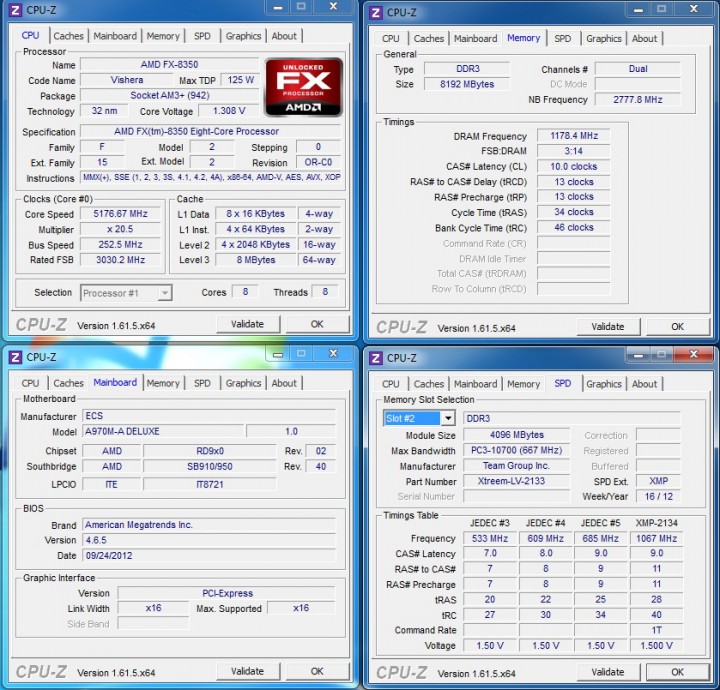This screenshot has height=690, width=720.
Task: Click OK in the Mainboard tab window
Action: [317, 671]
